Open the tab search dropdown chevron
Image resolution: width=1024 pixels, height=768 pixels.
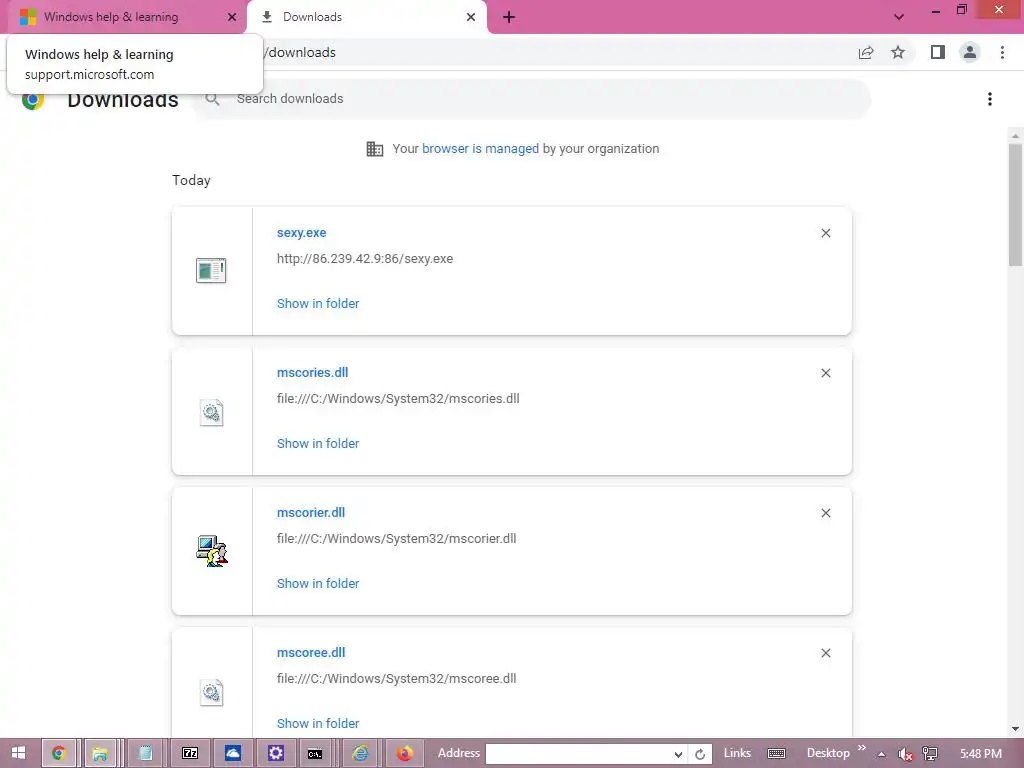[899, 17]
